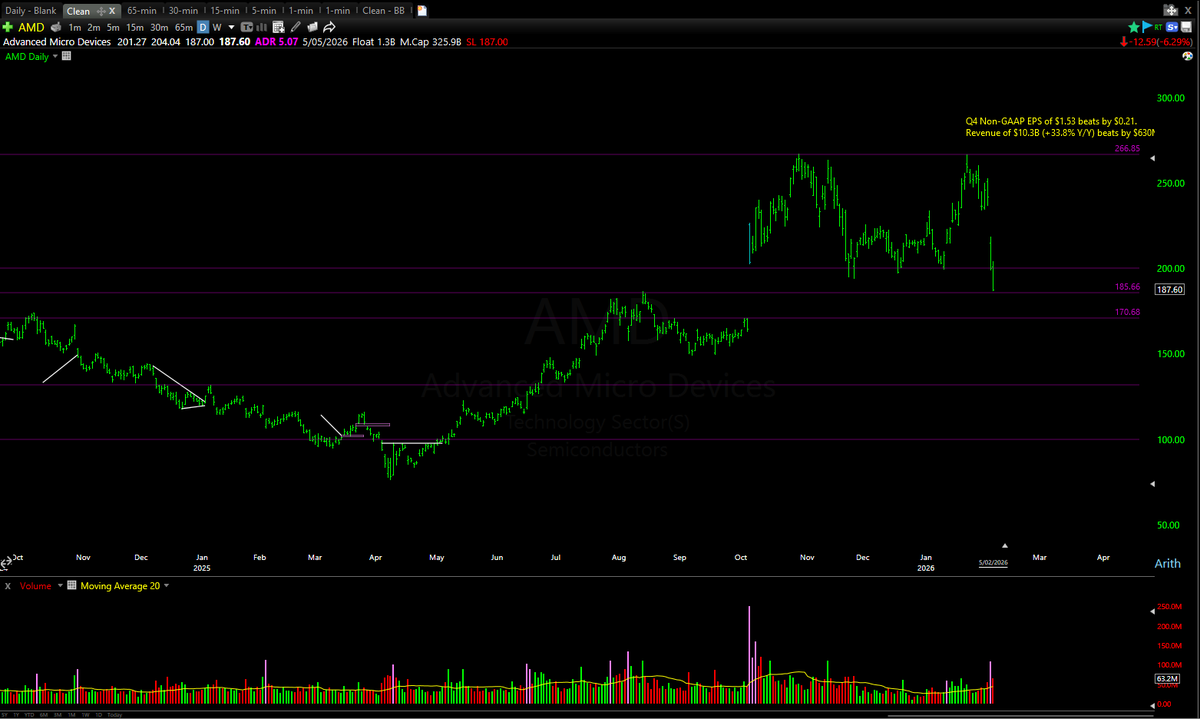1200x719 pixels.
Task: Click the RT real-time indicator
Action: pos(1158,27)
